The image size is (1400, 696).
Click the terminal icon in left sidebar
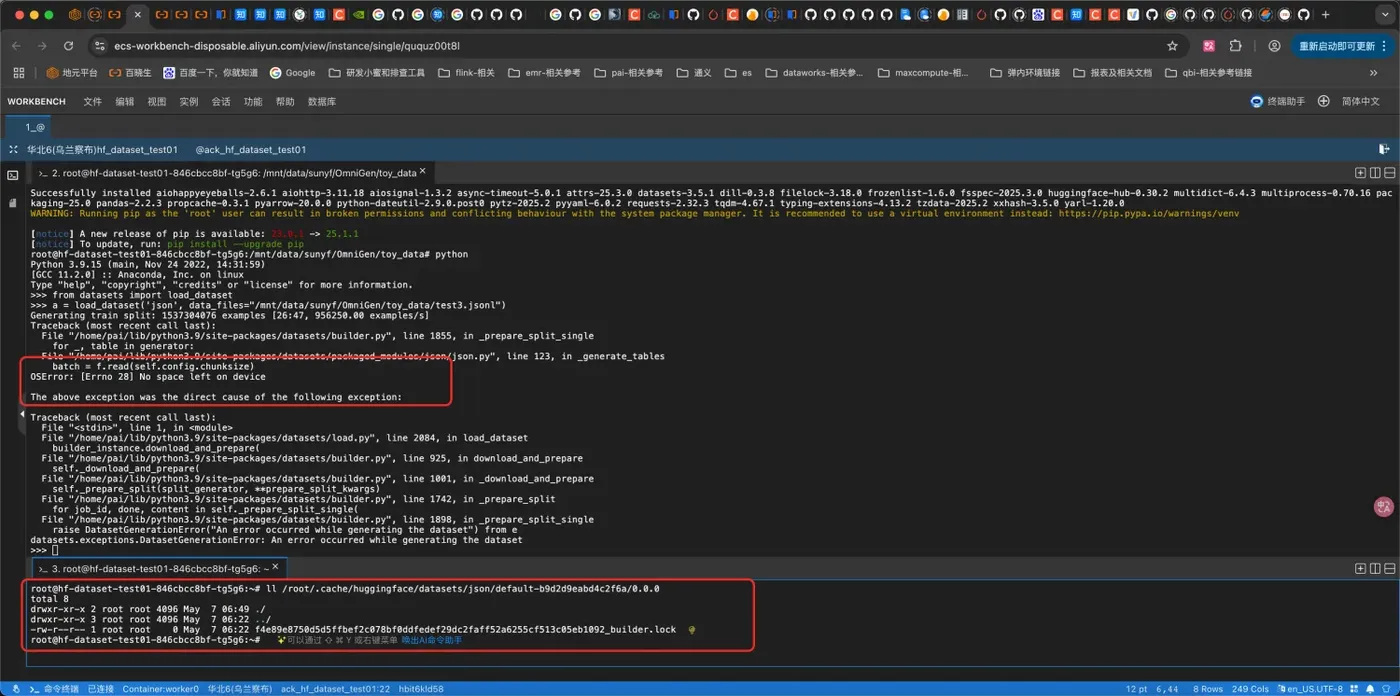point(12,175)
